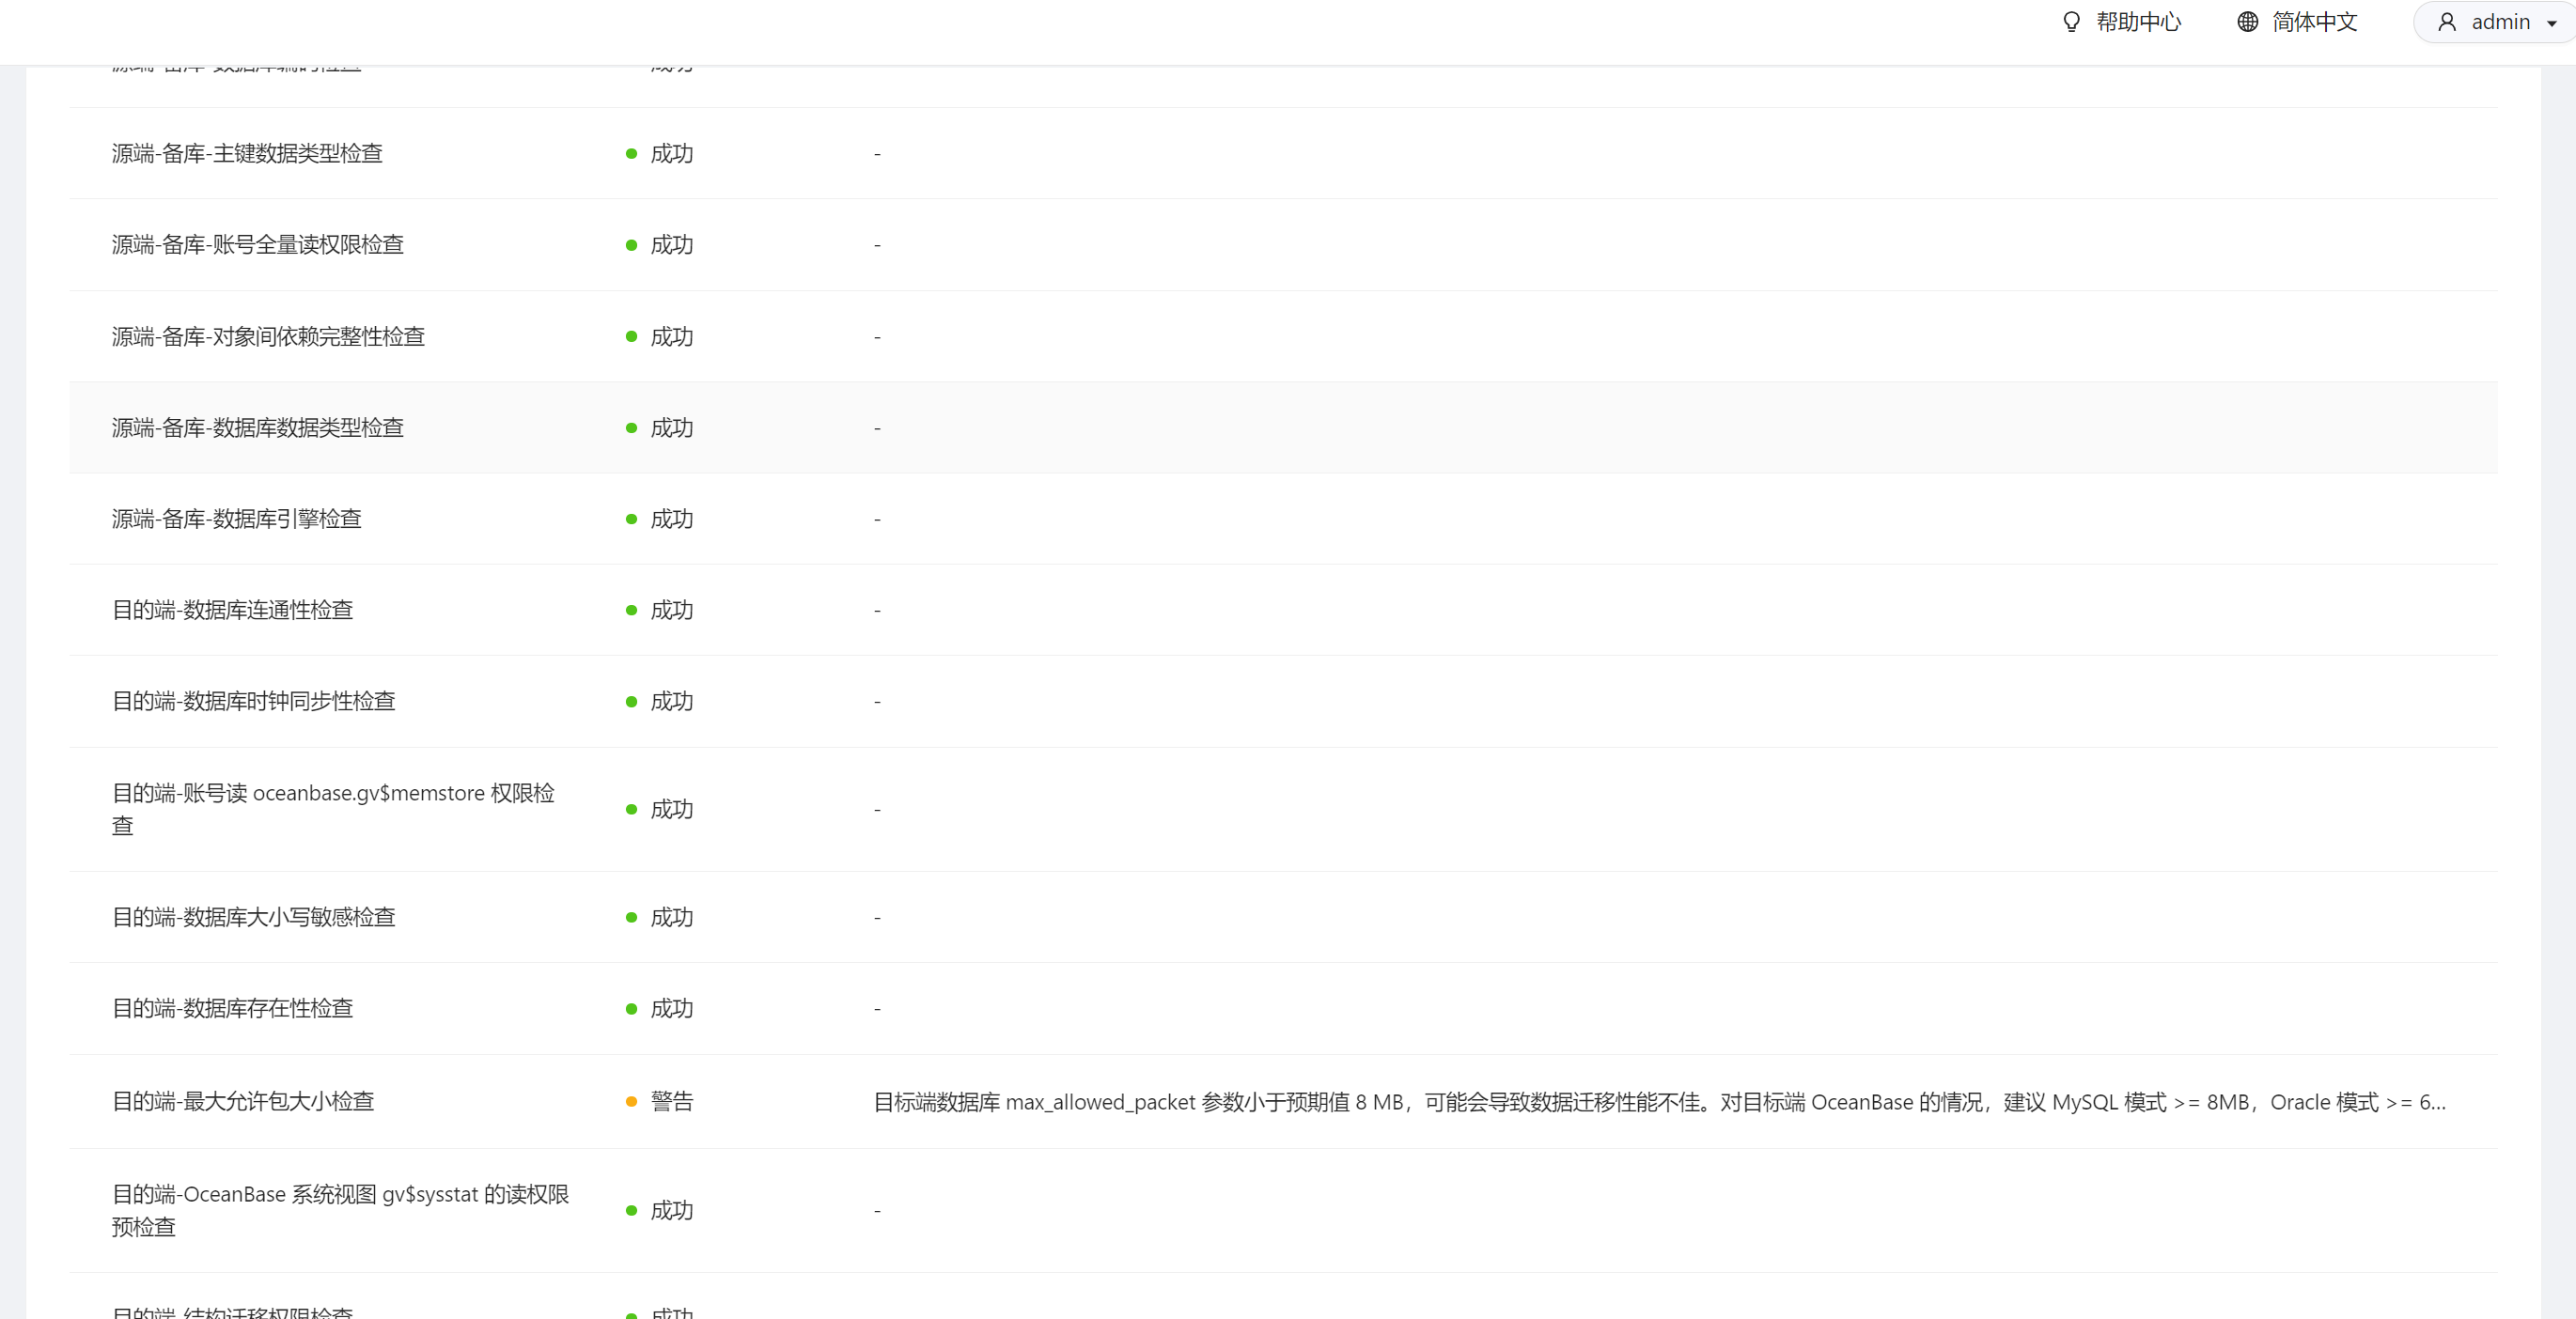Select the 目的端-数据库连通性检查 row

[x=232, y=610]
